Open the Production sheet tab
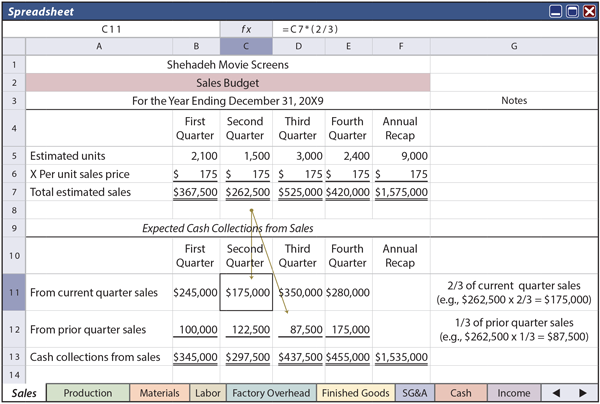The height and width of the screenshot is (404, 600). point(88,393)
